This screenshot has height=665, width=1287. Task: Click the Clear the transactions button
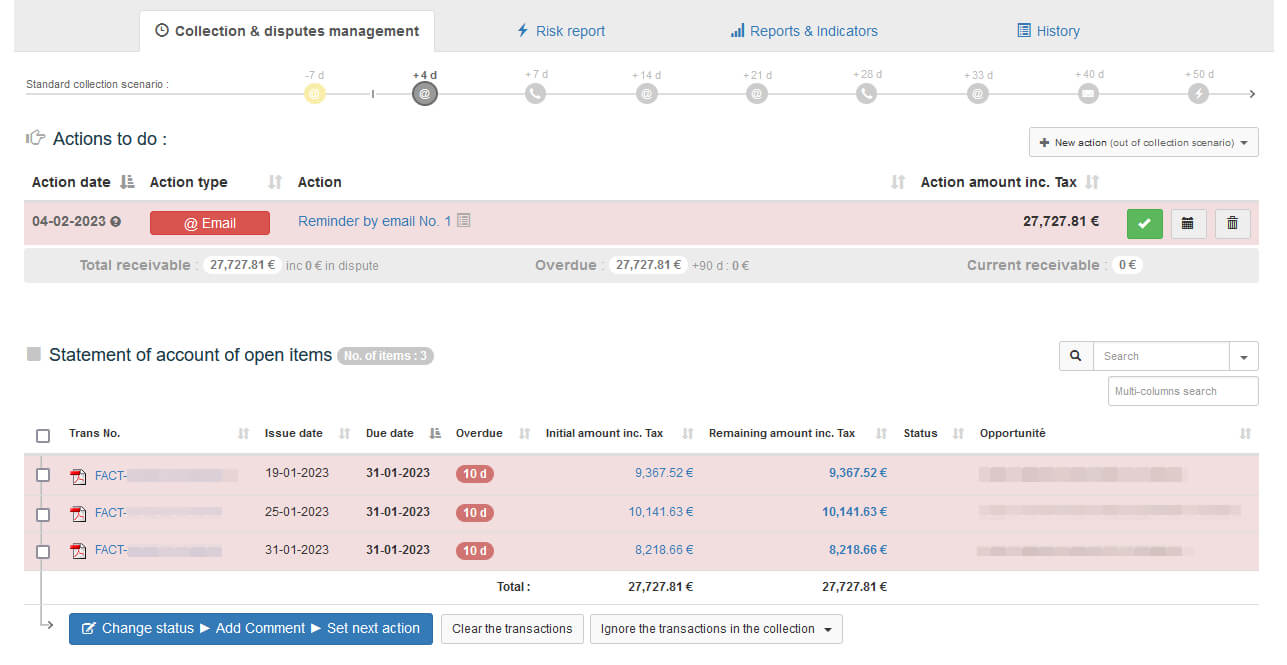(512, 629)
